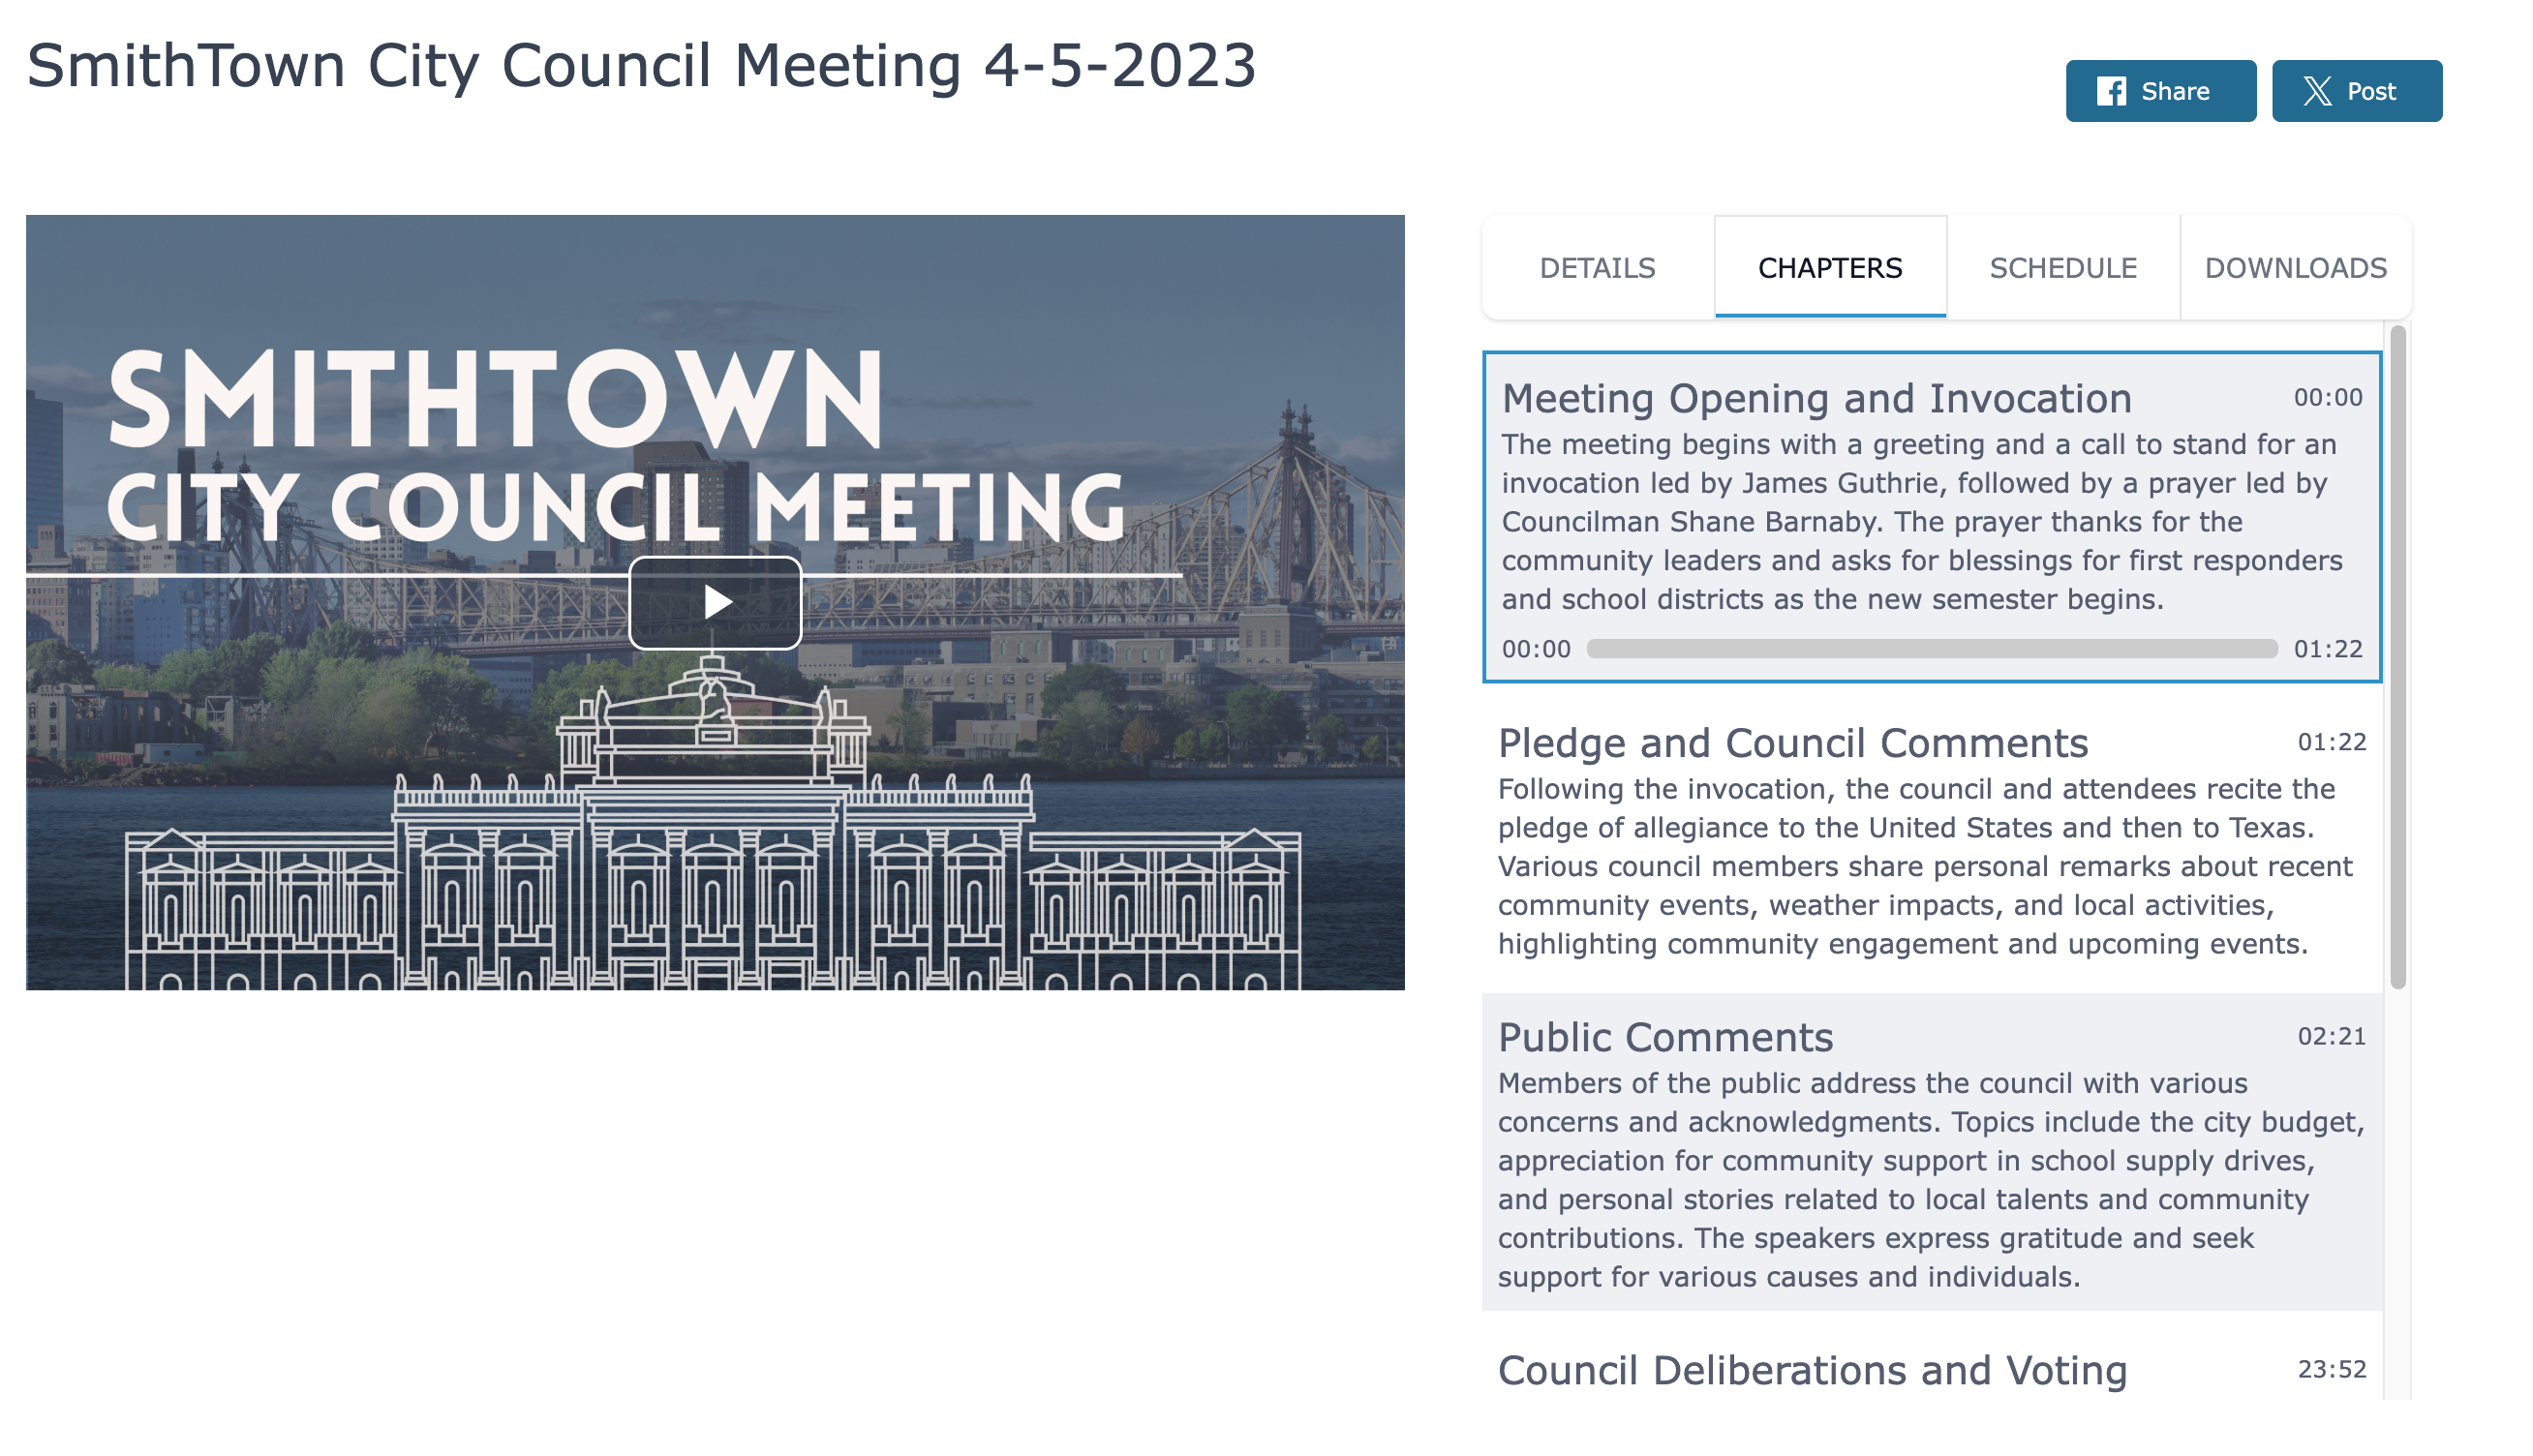The image size is (2533, 1456).
Task: Click the 01:22 timestamp for Pledge chapter
Action: click(2331, 742)
